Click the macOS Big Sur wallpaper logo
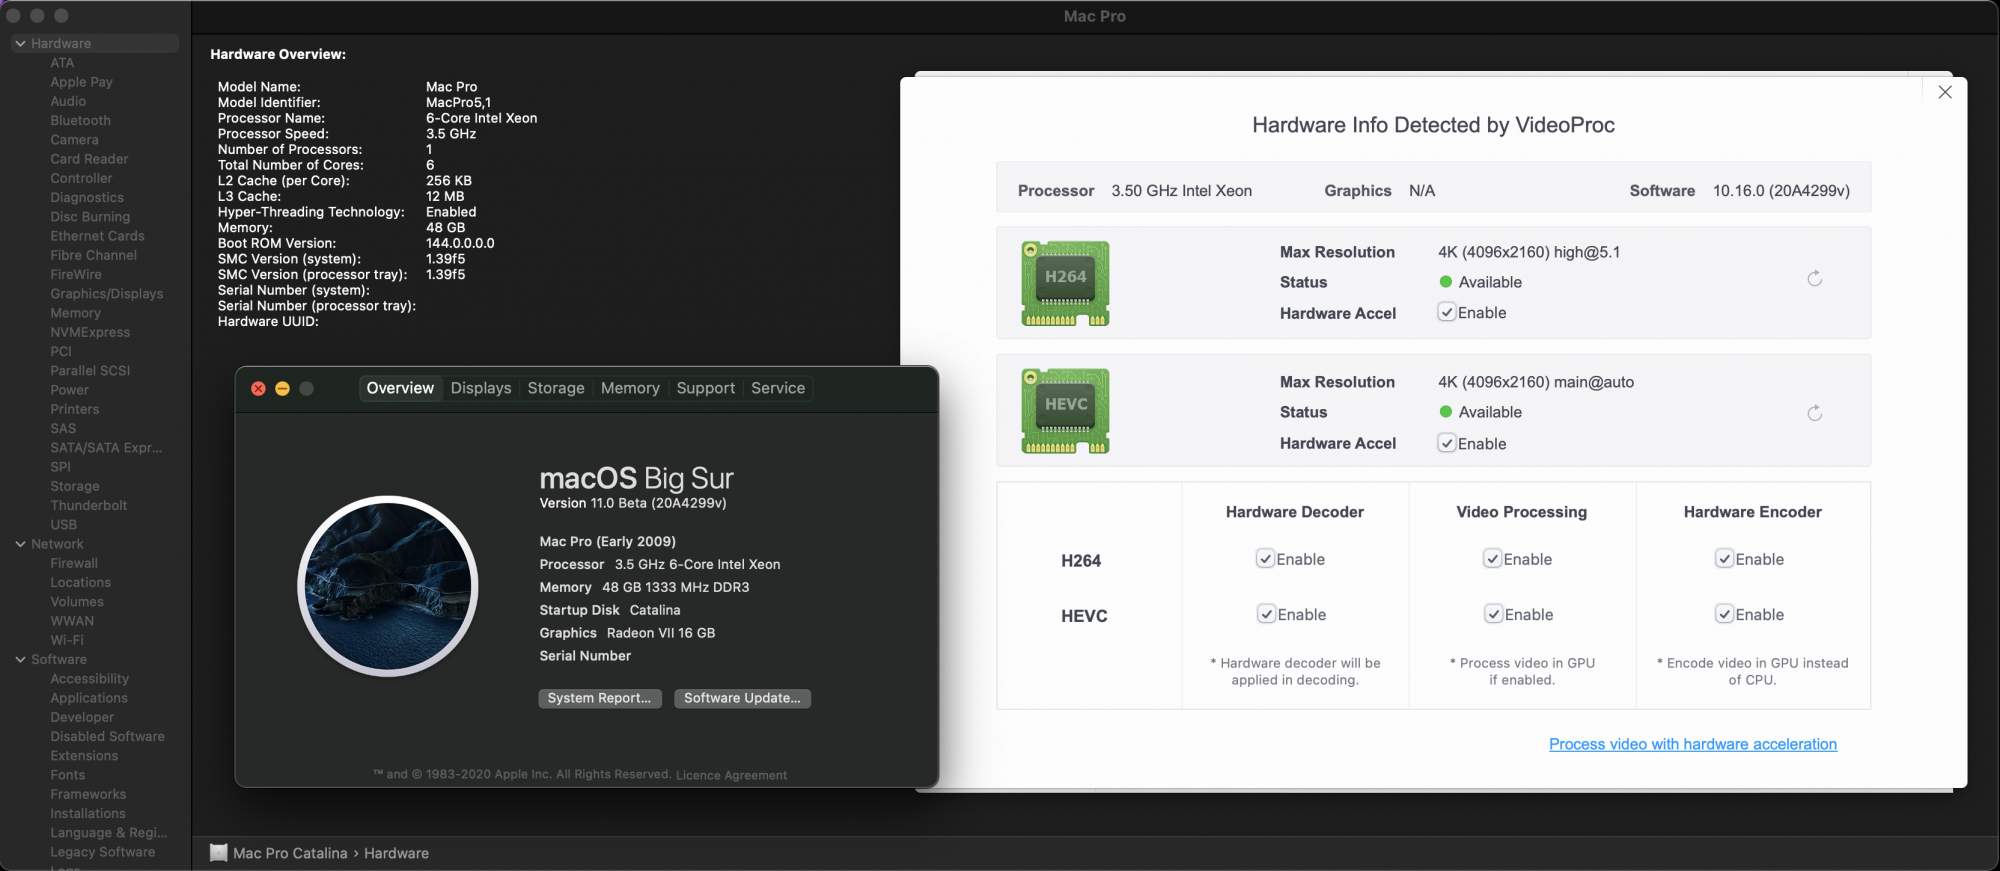Screen dimensions: 2000x871 pos(388,586)
